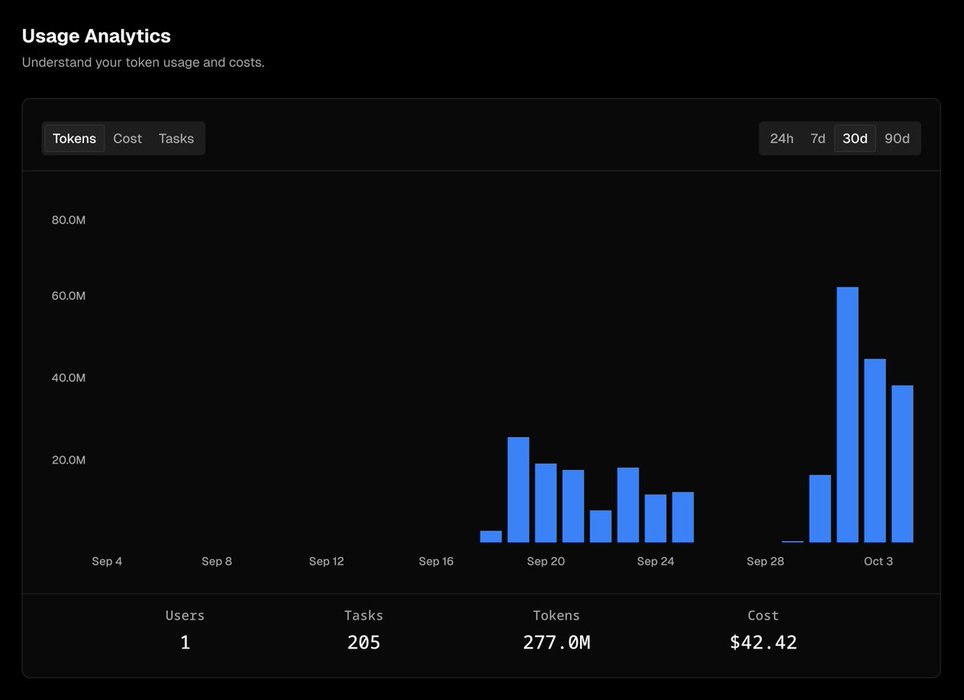Select the Tokens tab
Viewport: 964px width, 700px height.
(74, 139)
